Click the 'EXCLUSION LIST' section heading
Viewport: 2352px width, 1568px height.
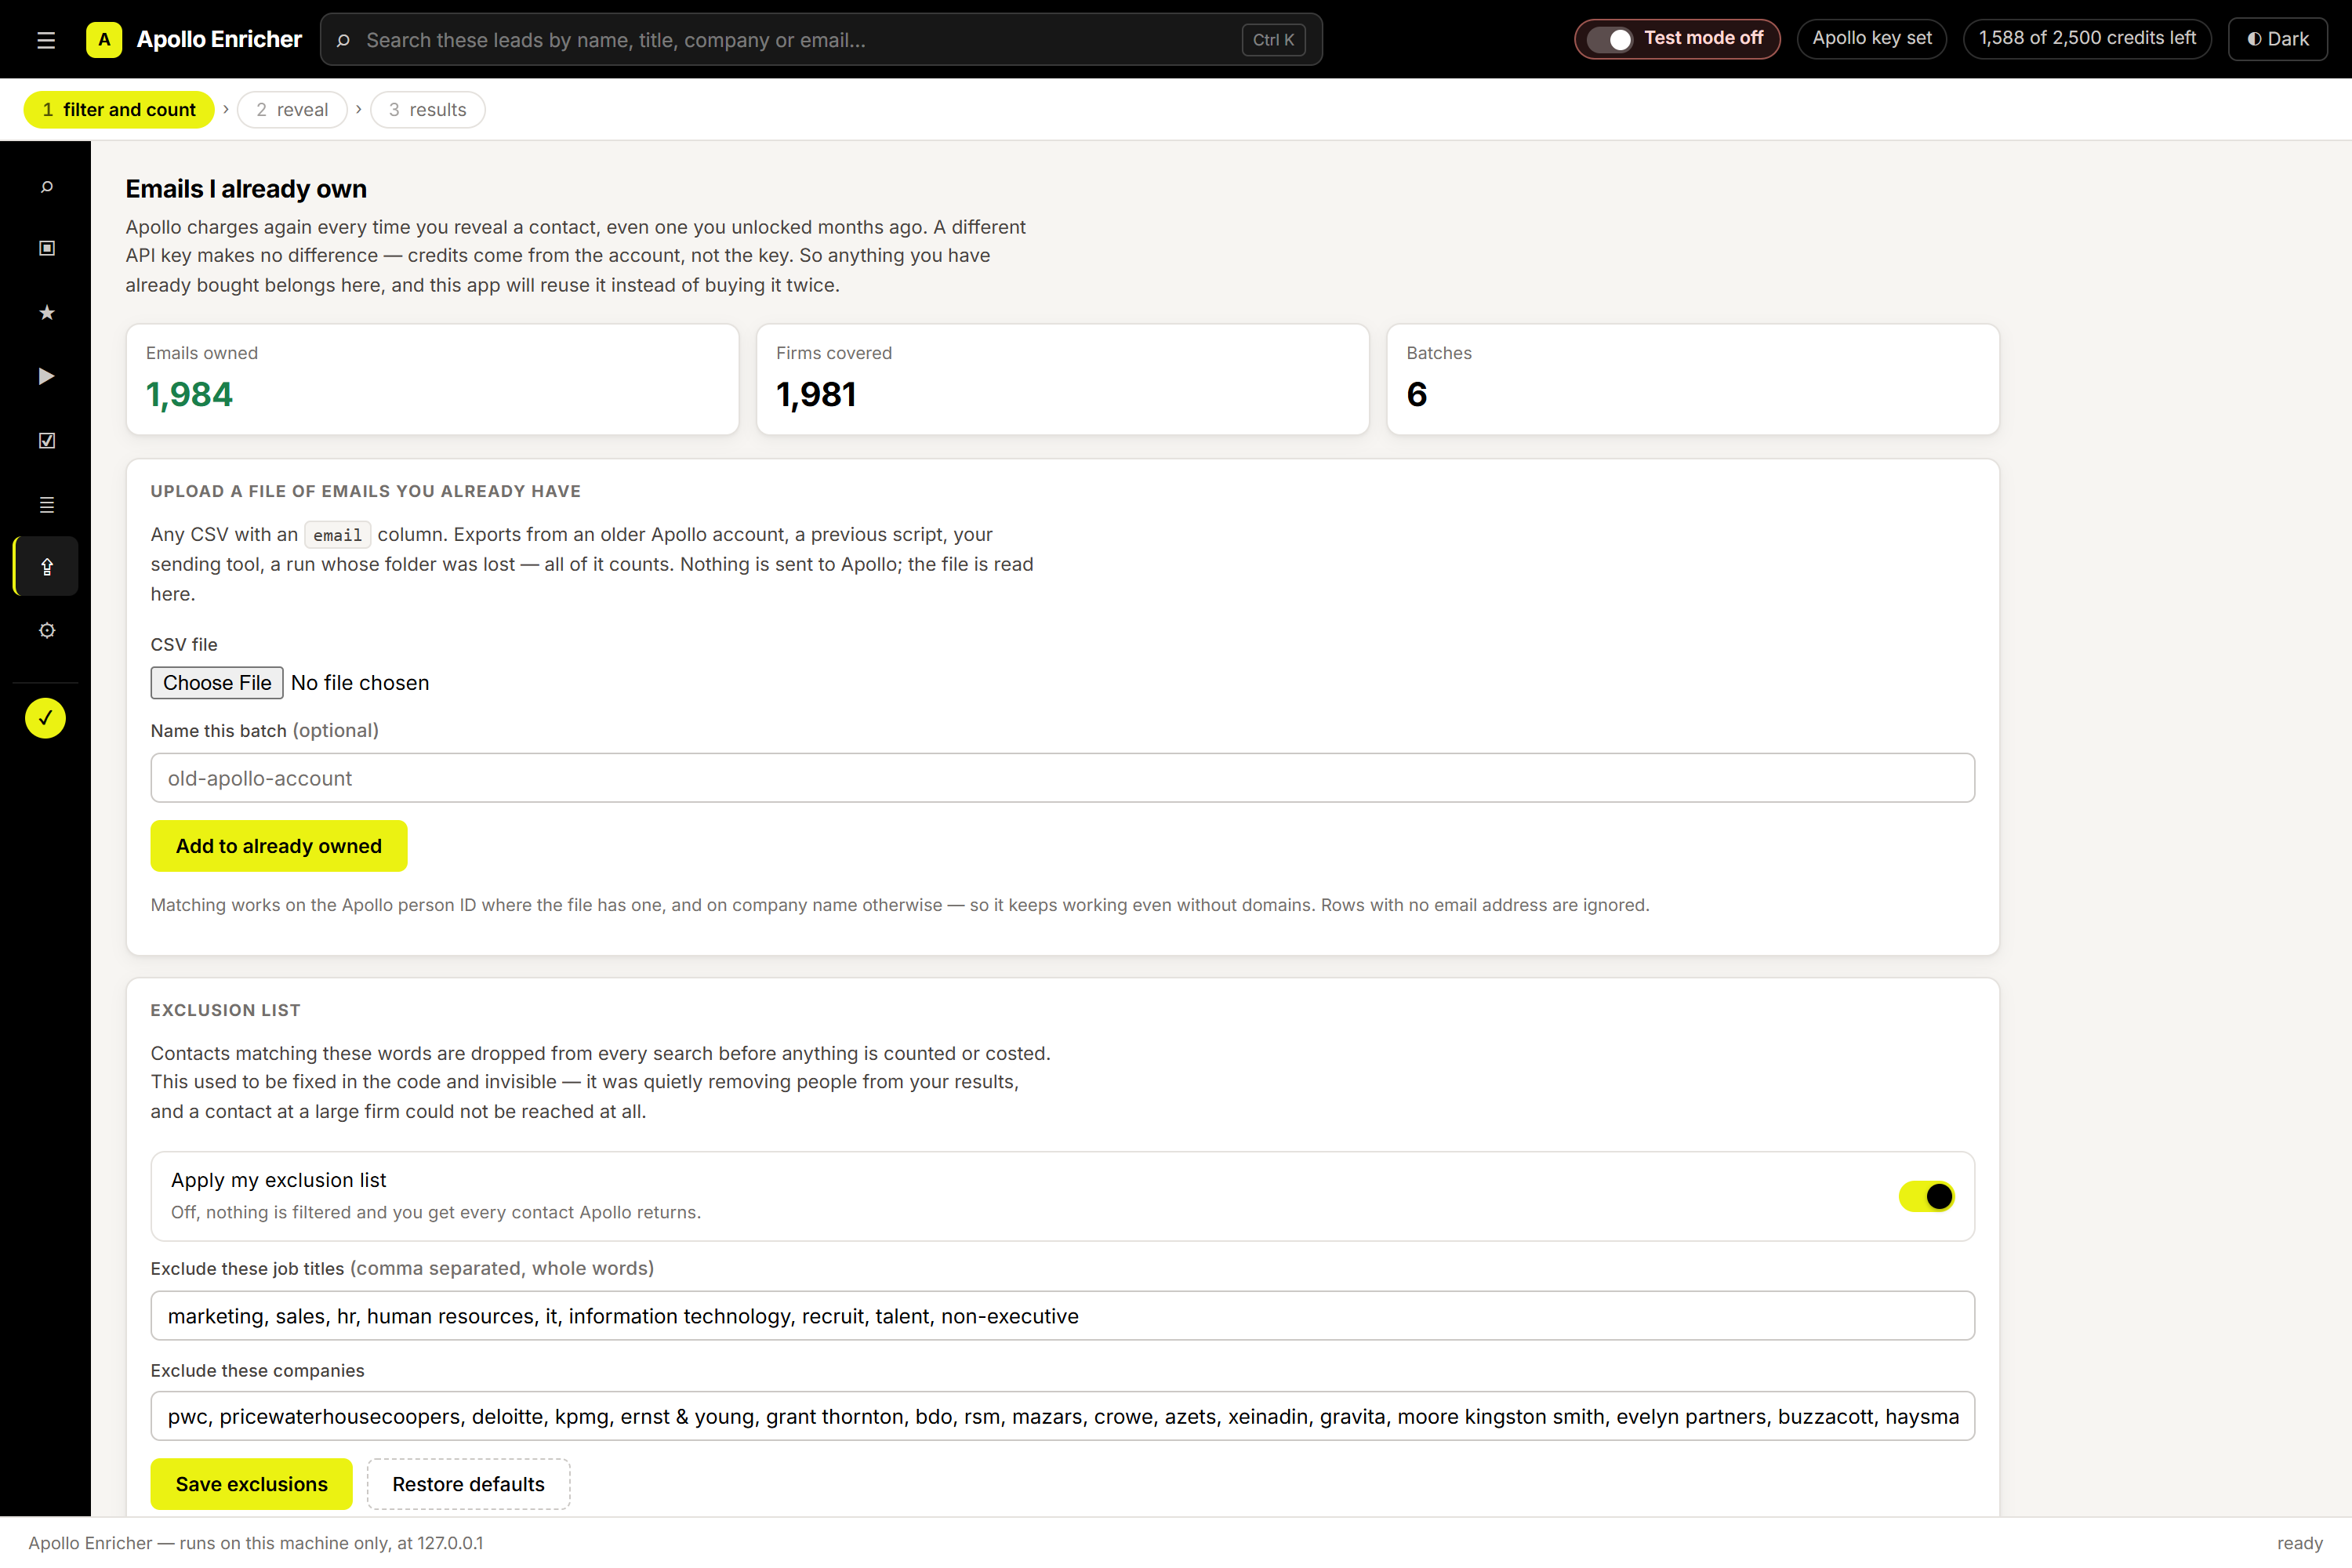[x=225, y=1010]
